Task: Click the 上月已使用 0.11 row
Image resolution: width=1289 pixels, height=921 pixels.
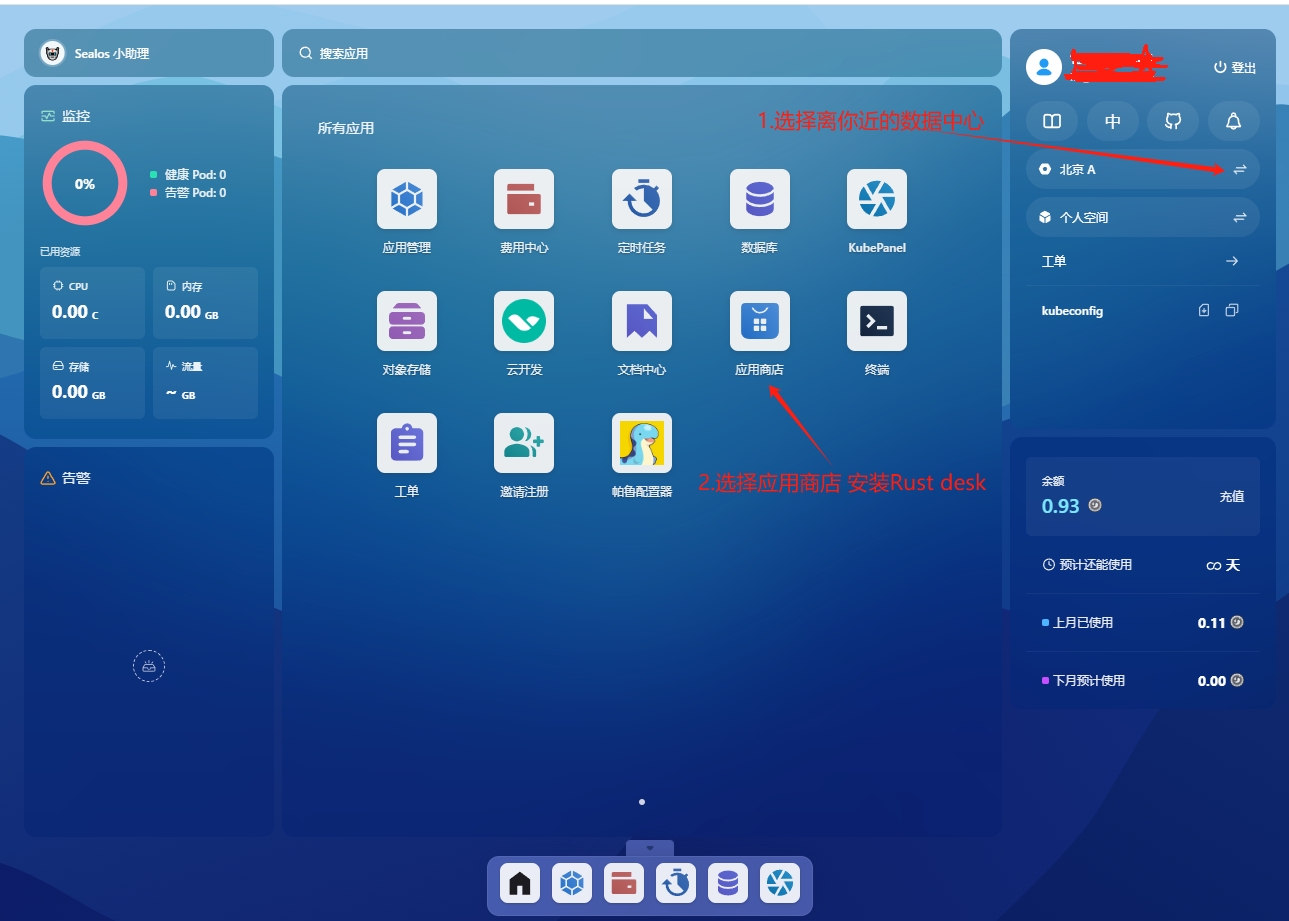Action: click(x=1143, y=623)
